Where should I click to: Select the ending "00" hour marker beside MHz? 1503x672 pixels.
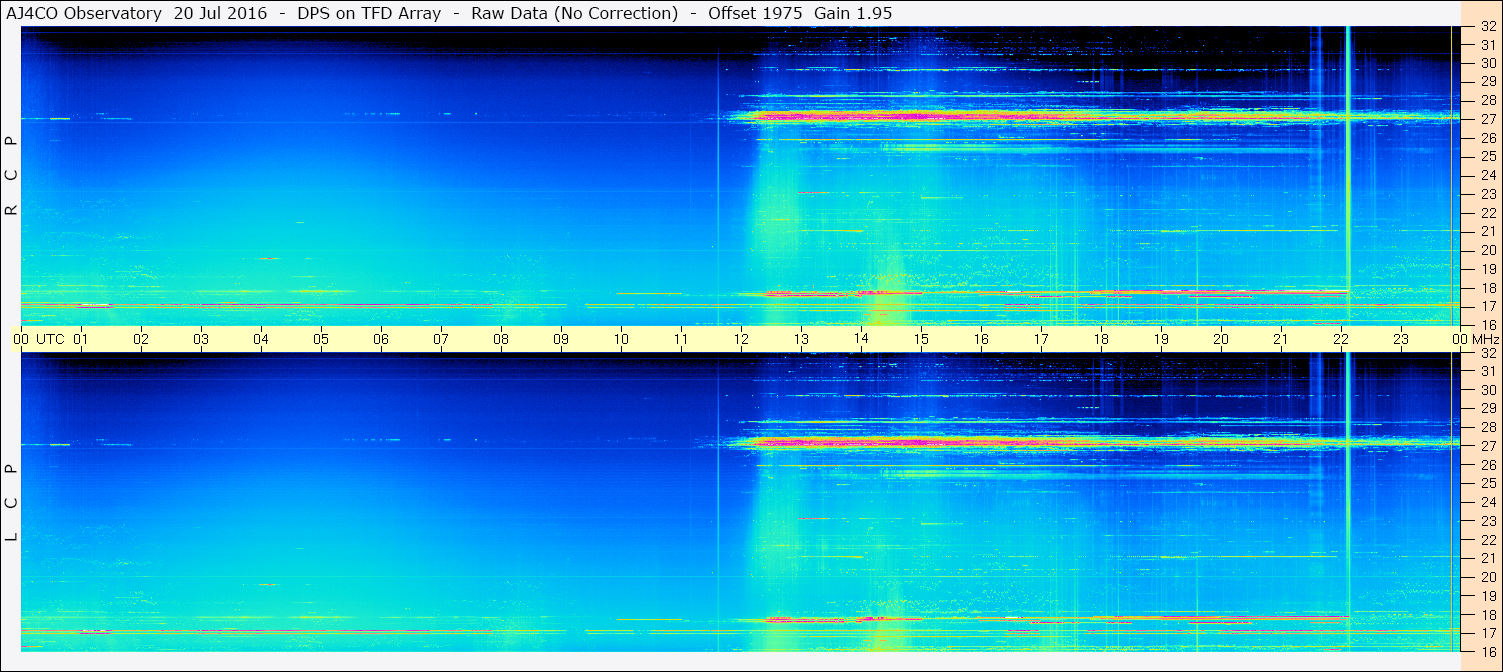[x=1461, y=339]
